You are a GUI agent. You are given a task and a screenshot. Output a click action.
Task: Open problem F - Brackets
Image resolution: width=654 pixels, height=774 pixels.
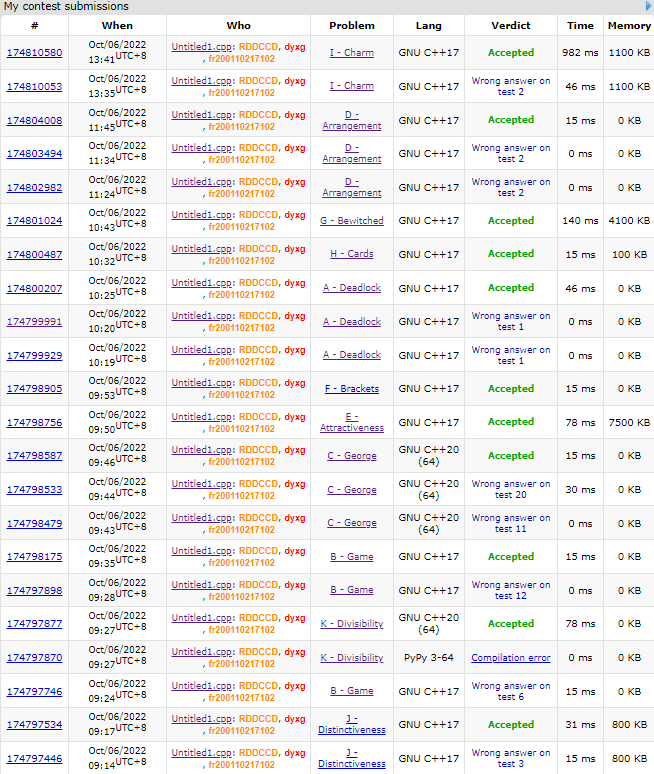[x=351, y=389]
